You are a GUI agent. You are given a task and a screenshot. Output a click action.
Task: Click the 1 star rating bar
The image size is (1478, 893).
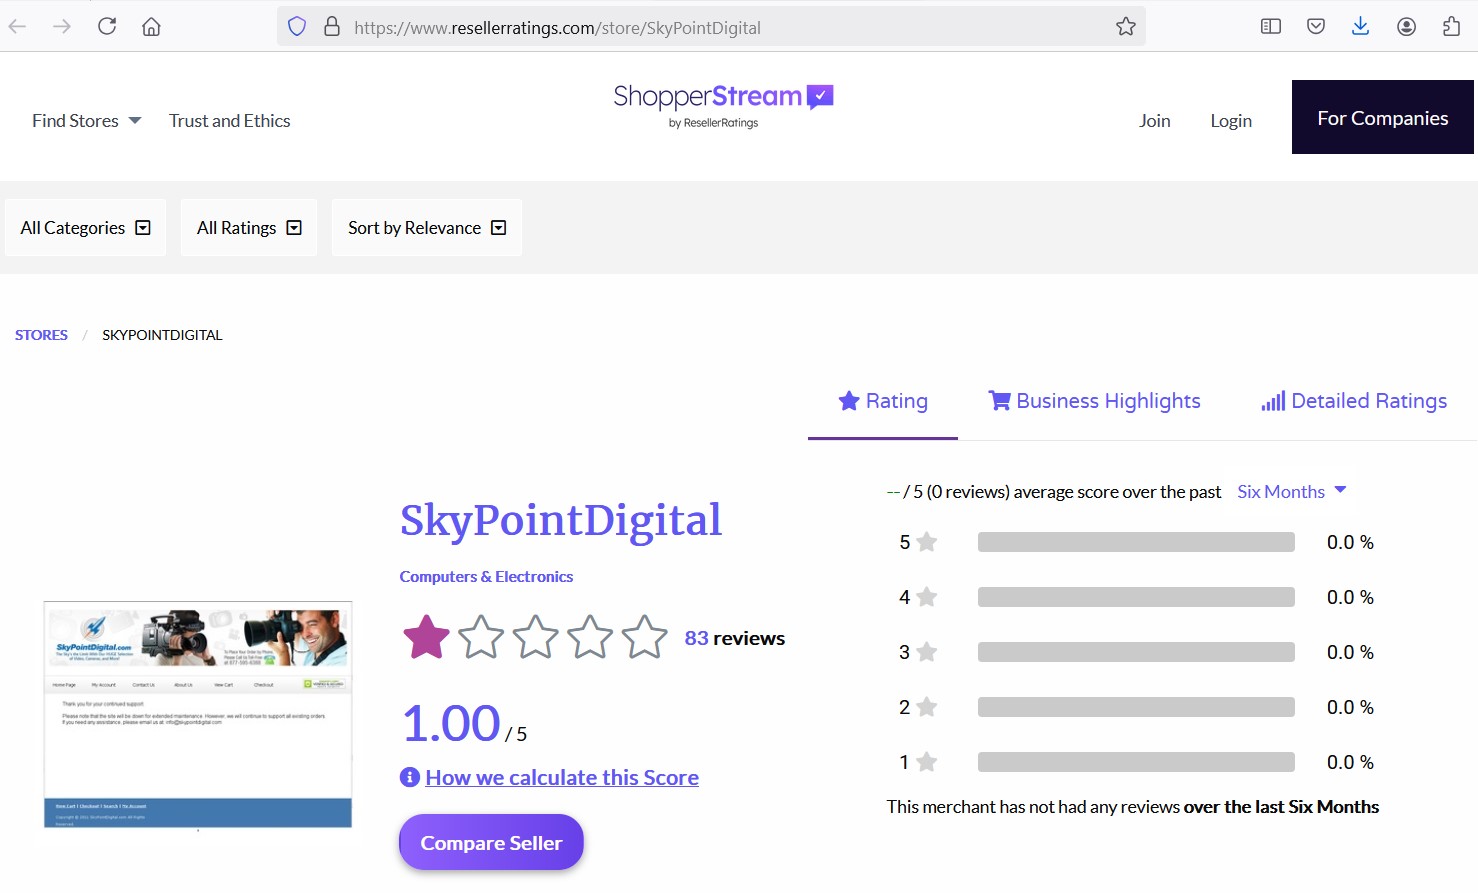point(1136,762)
